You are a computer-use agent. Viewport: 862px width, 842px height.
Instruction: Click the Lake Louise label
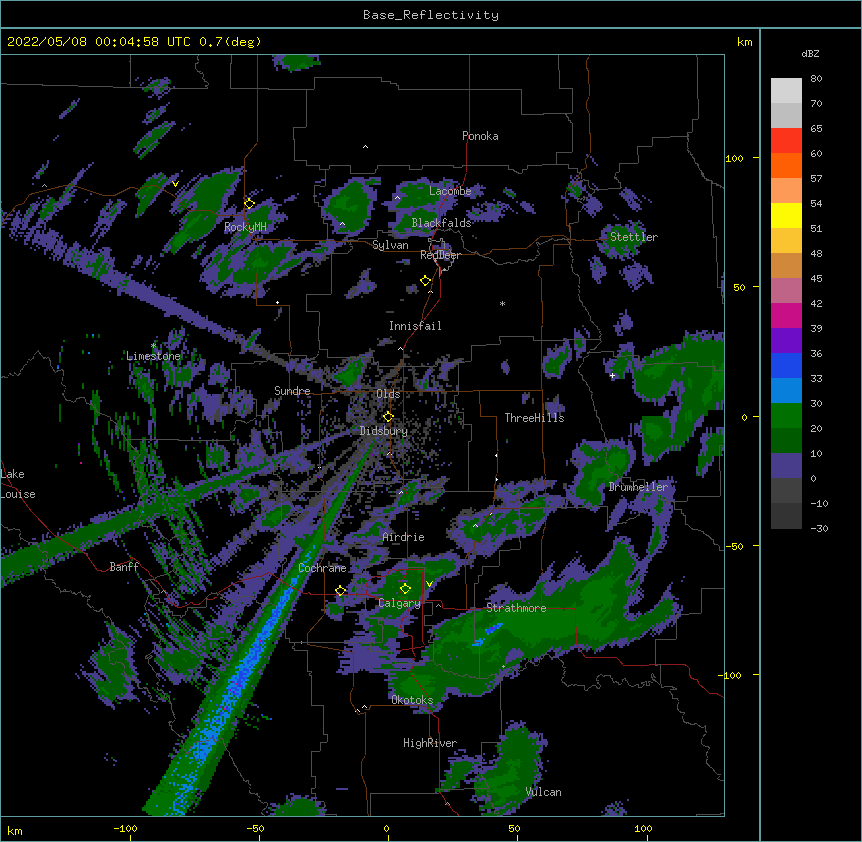tap(18, 484)
